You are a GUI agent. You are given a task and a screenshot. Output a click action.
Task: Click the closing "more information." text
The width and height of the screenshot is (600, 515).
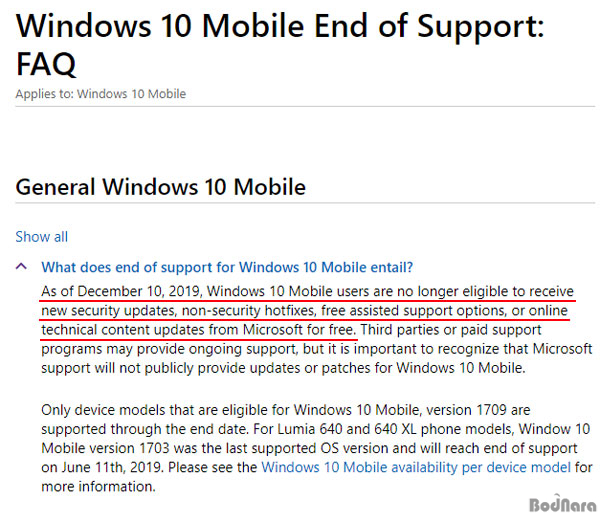pyautogui.click(x=98, y=486)
